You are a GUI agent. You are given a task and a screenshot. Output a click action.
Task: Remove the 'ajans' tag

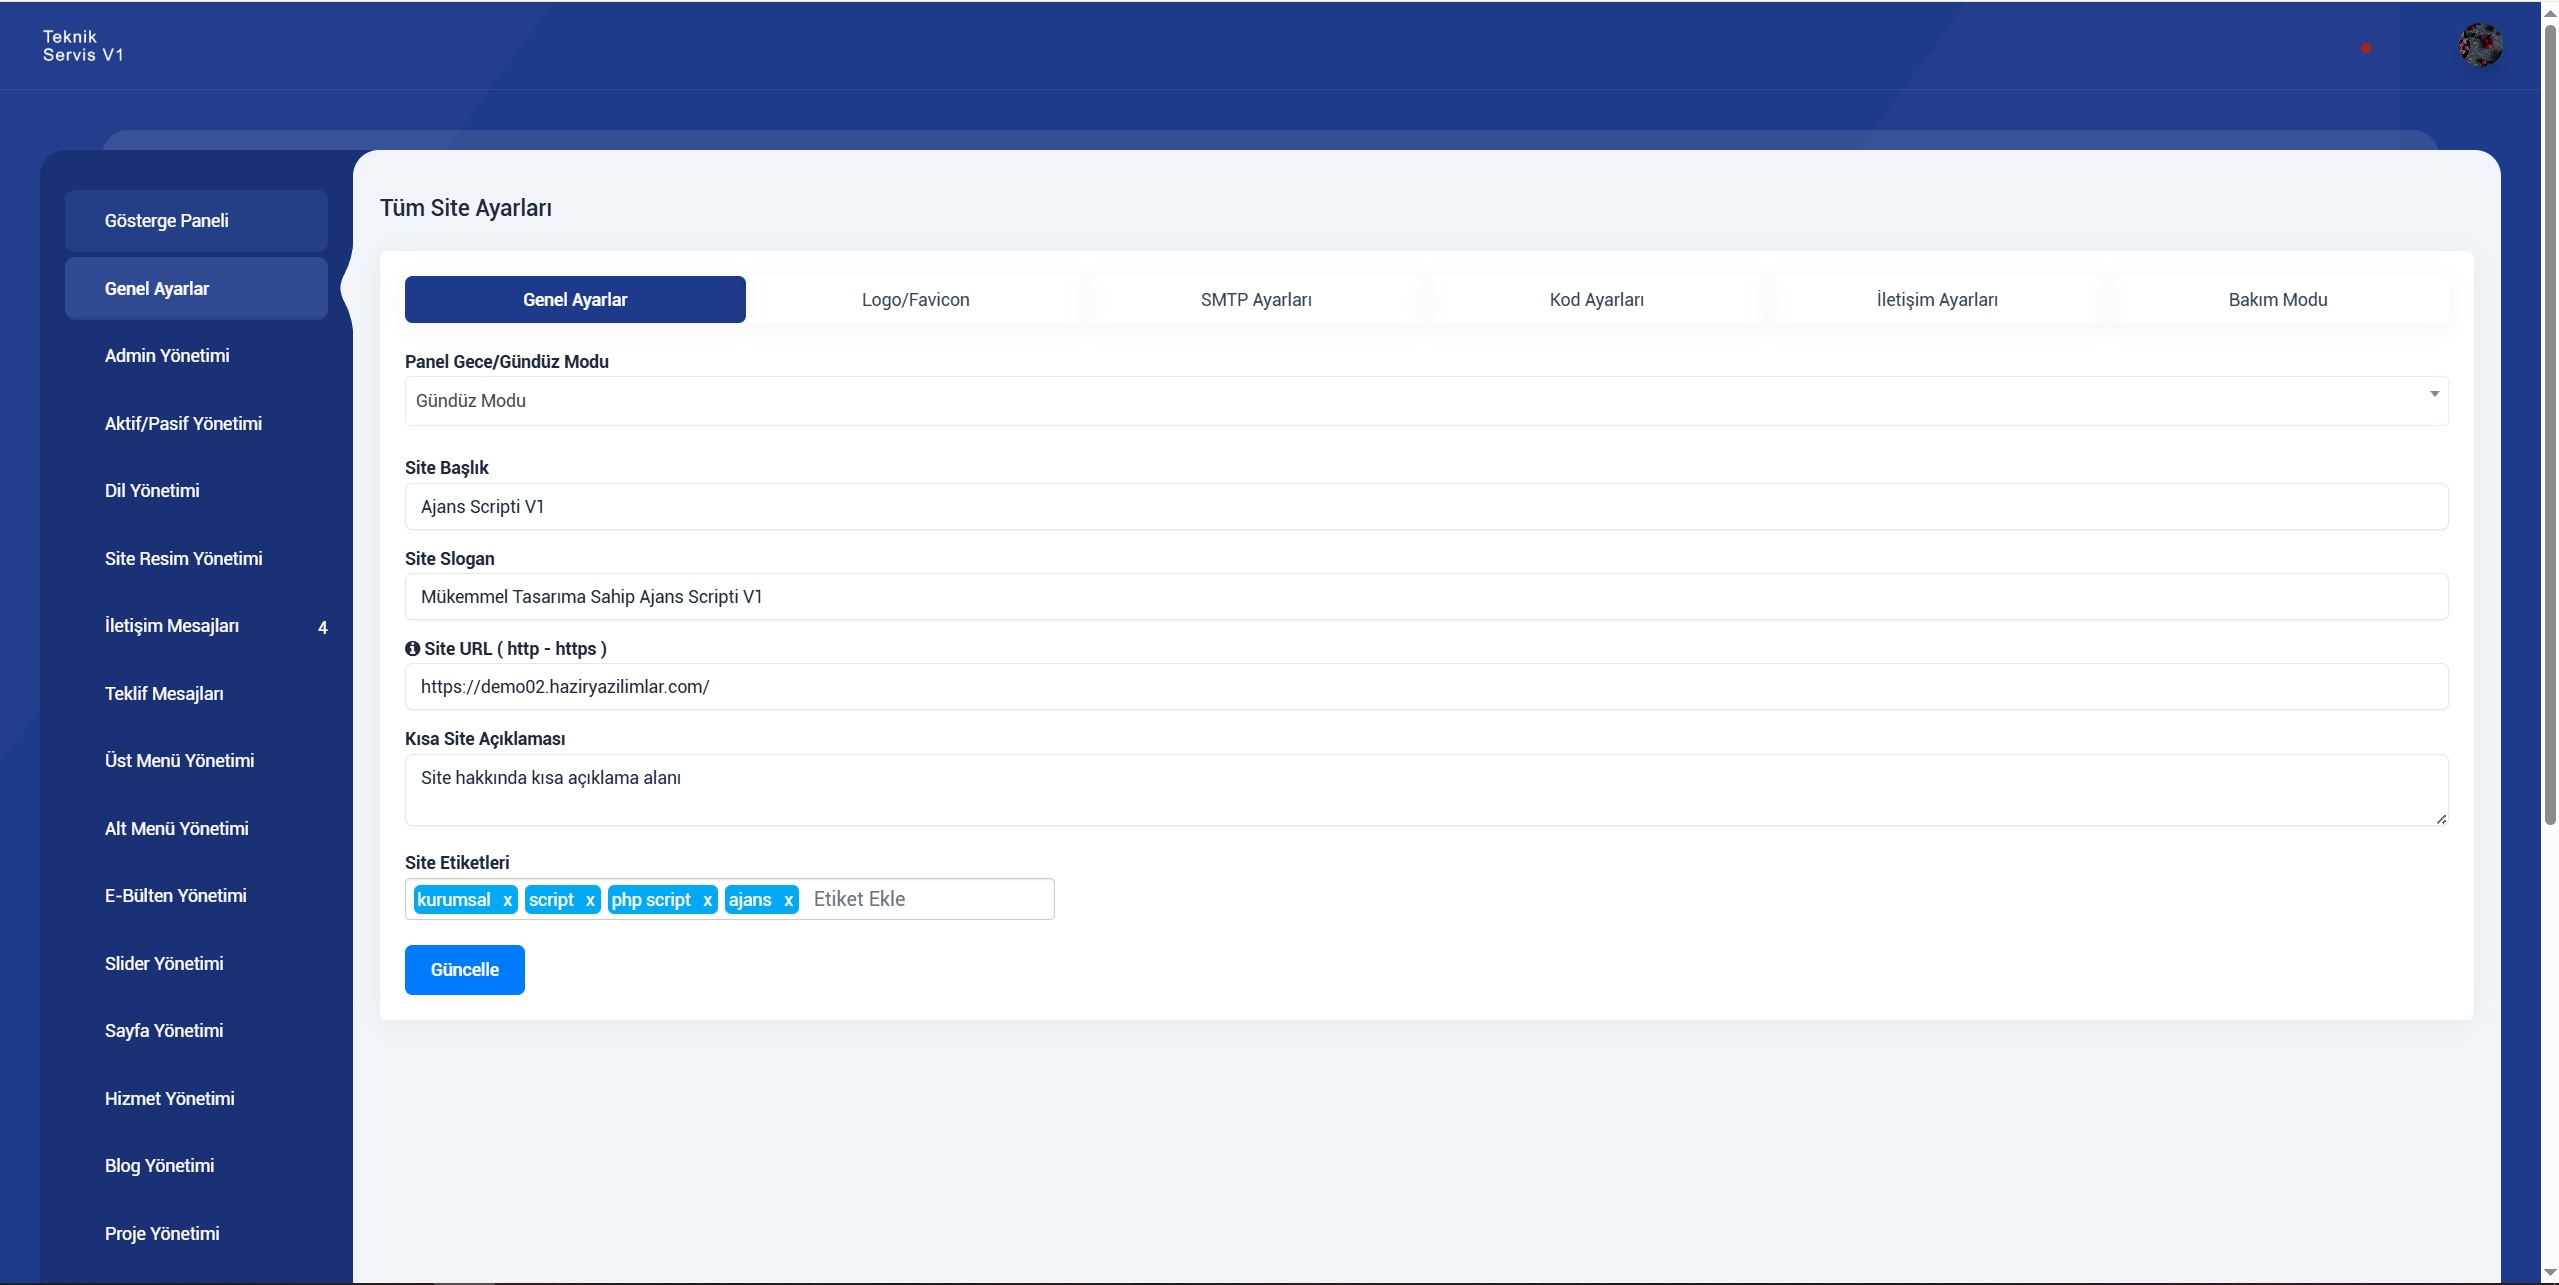click(788, 900)
